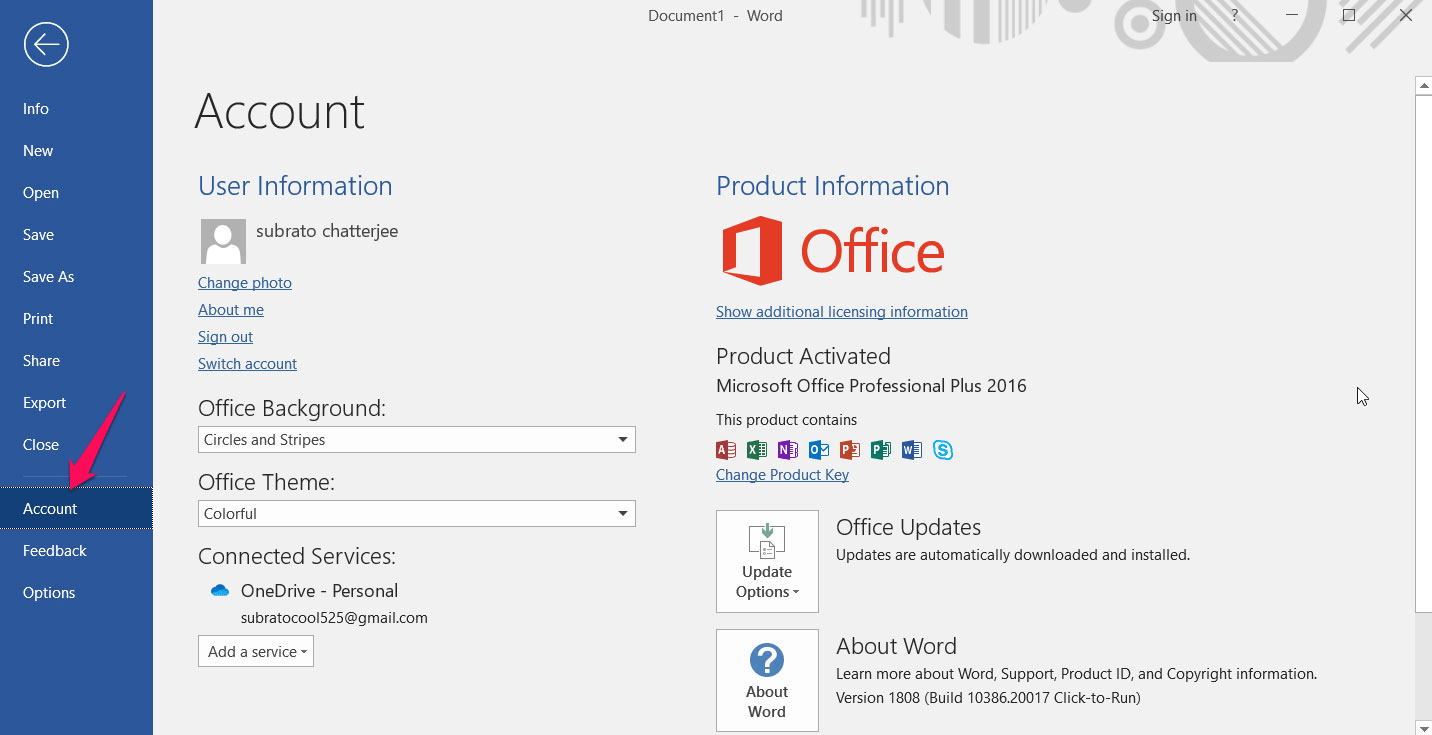Click the user profile photo placeholder
Screen dimensions: 1432x735
223,241
